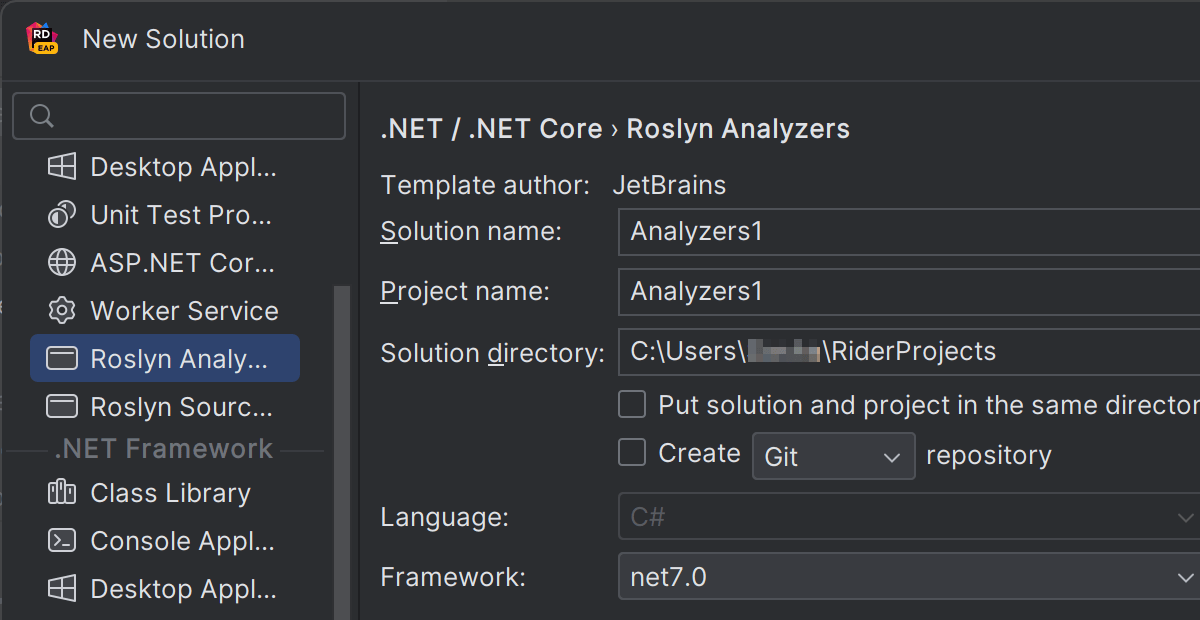Select the ASP.NET Core globe icon

pos(62,263)
